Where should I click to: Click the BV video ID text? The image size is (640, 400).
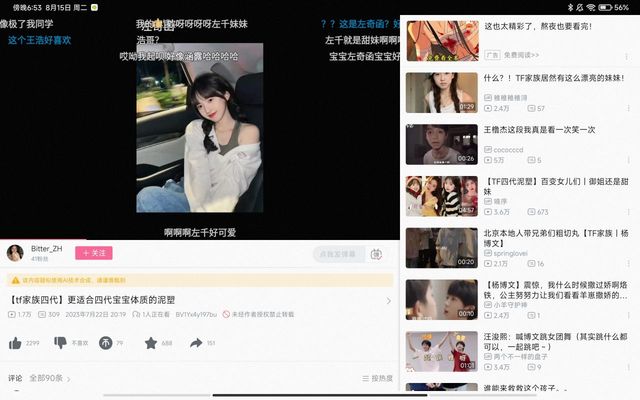tap(196, 314)
